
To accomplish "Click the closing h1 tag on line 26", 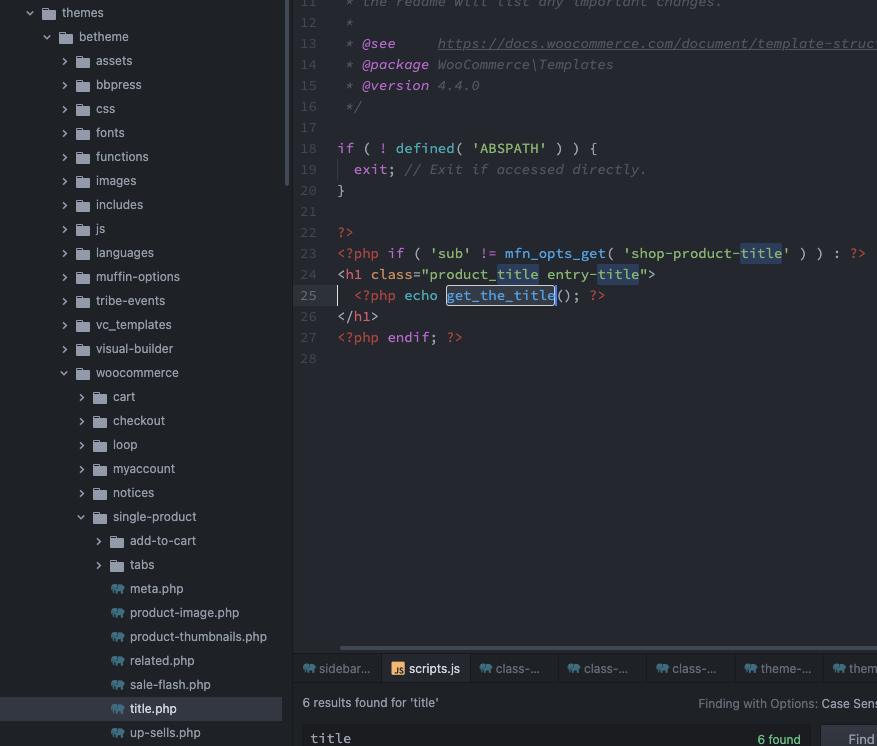I will [358, 317].
